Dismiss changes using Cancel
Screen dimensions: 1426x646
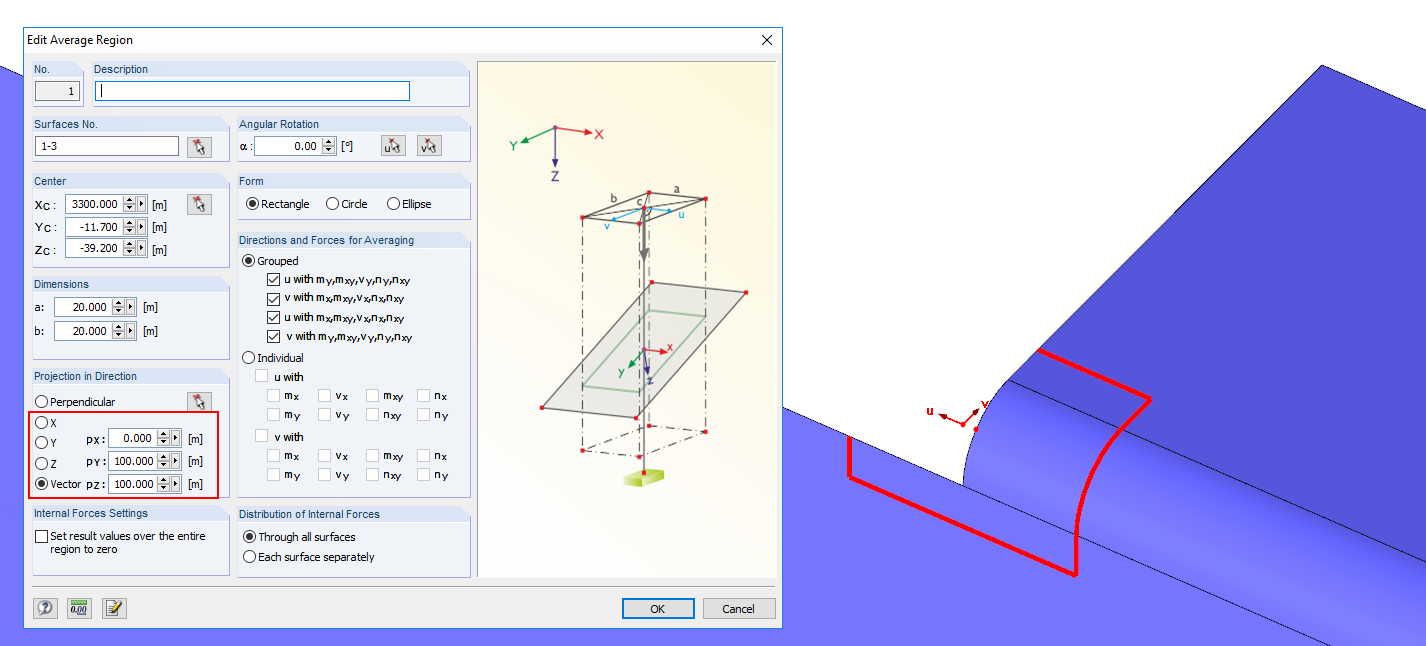(x=739, y=608)
